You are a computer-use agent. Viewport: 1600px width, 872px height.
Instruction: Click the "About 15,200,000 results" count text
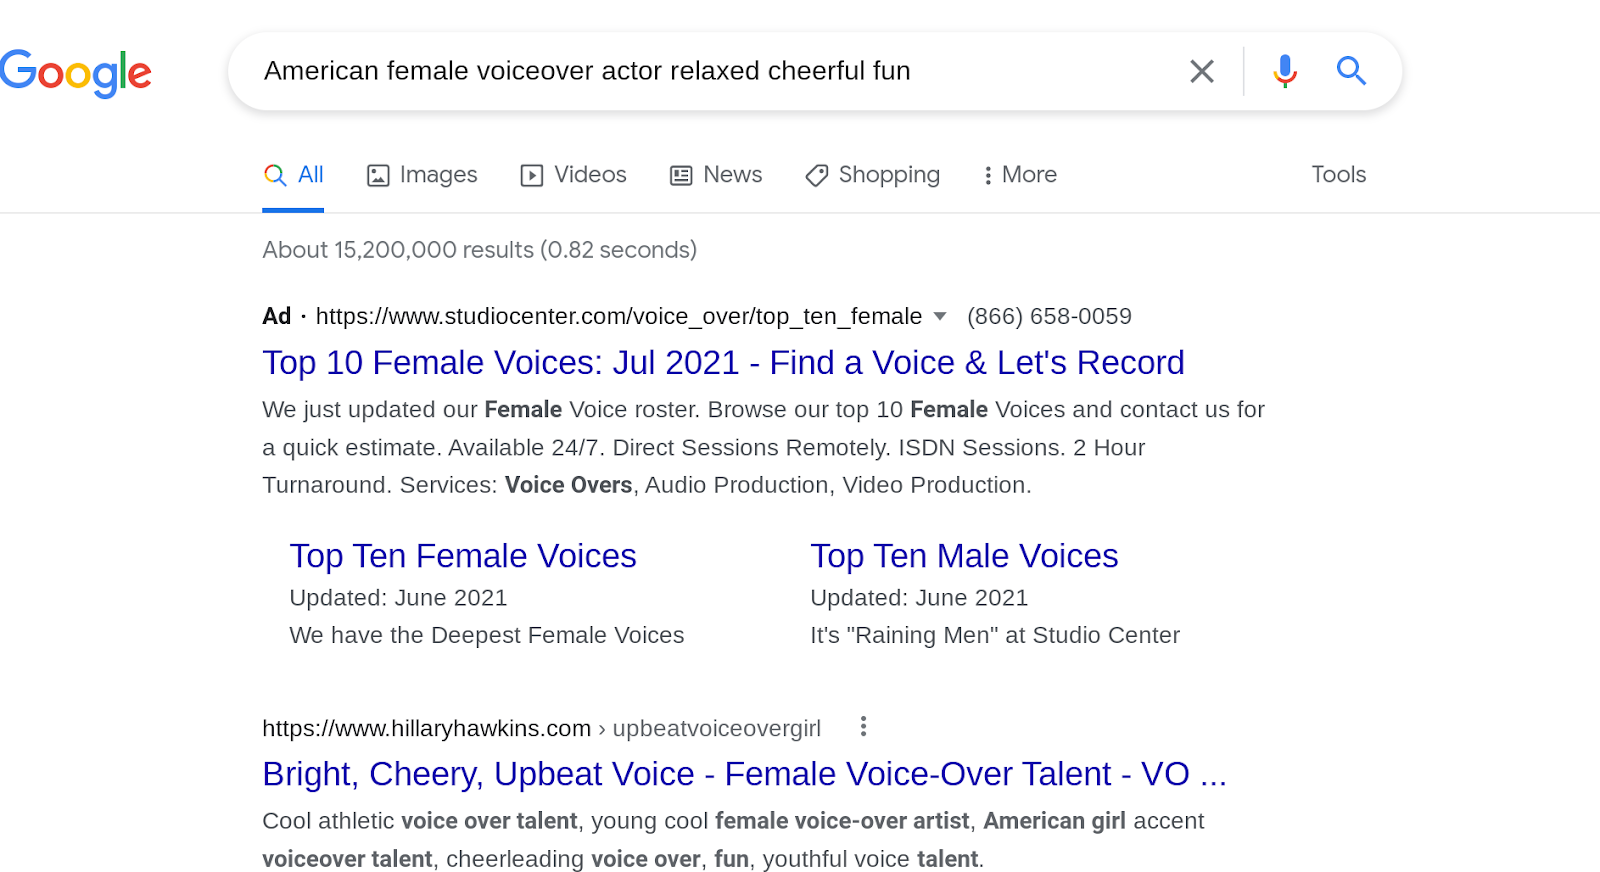coord(479,250)
